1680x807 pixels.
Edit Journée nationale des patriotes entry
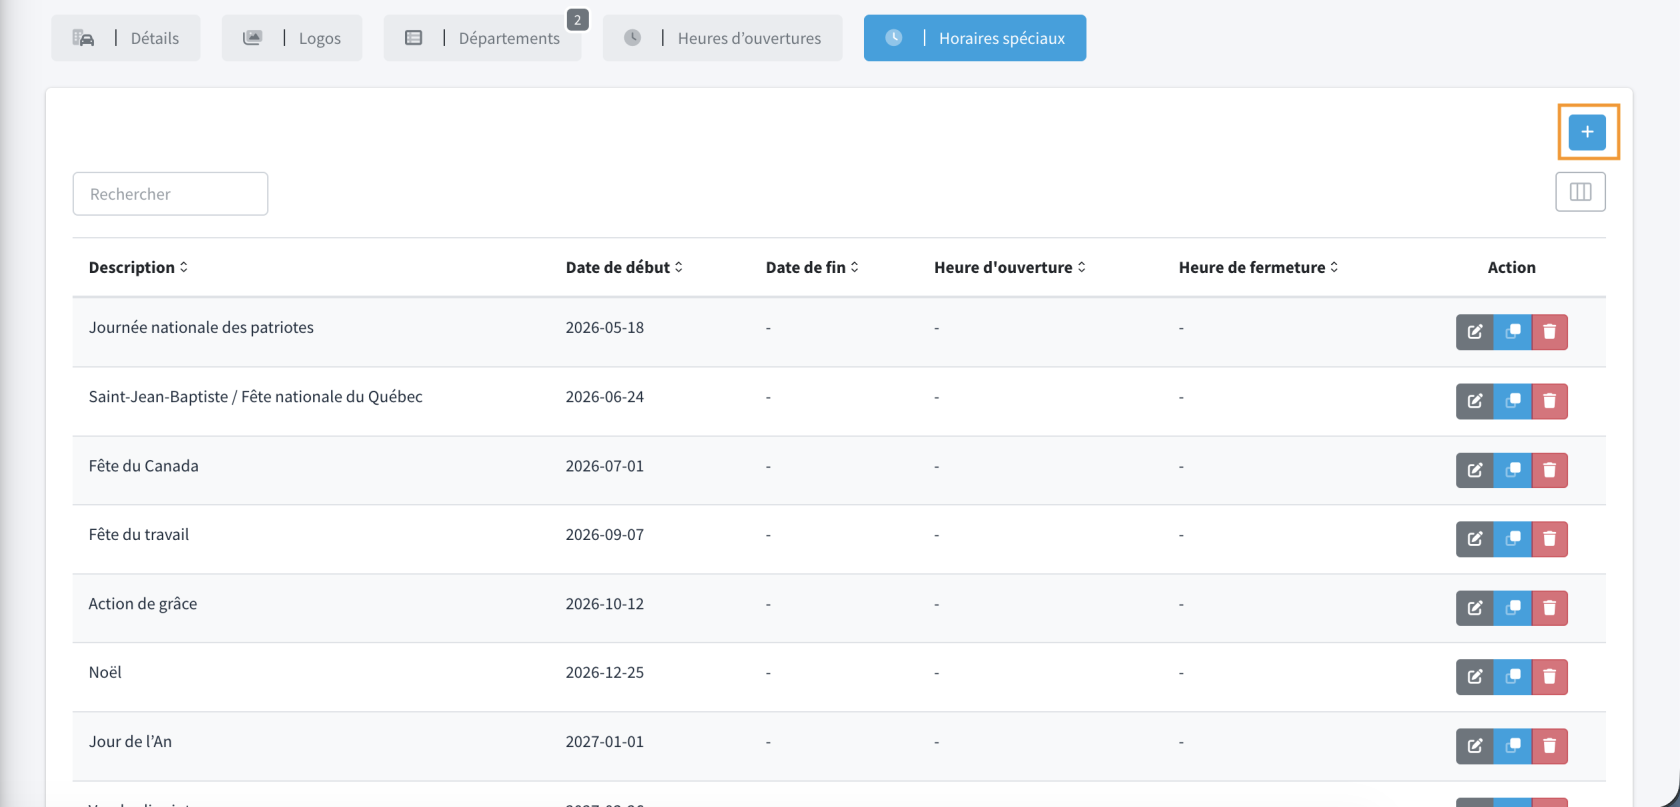click(x=1474, y=332)
